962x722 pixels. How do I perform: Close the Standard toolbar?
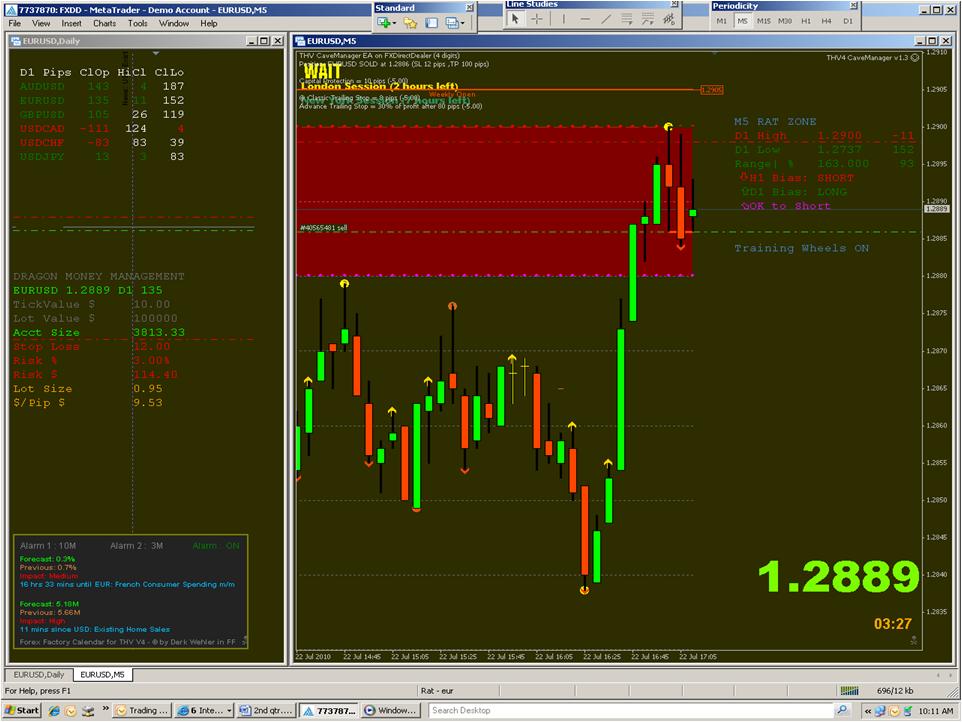point(469,7)
